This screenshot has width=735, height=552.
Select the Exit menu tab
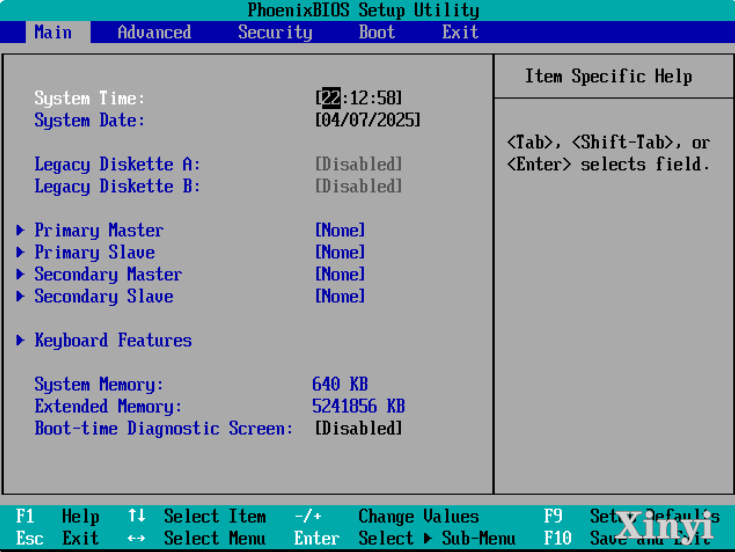[x=460, y=32]
